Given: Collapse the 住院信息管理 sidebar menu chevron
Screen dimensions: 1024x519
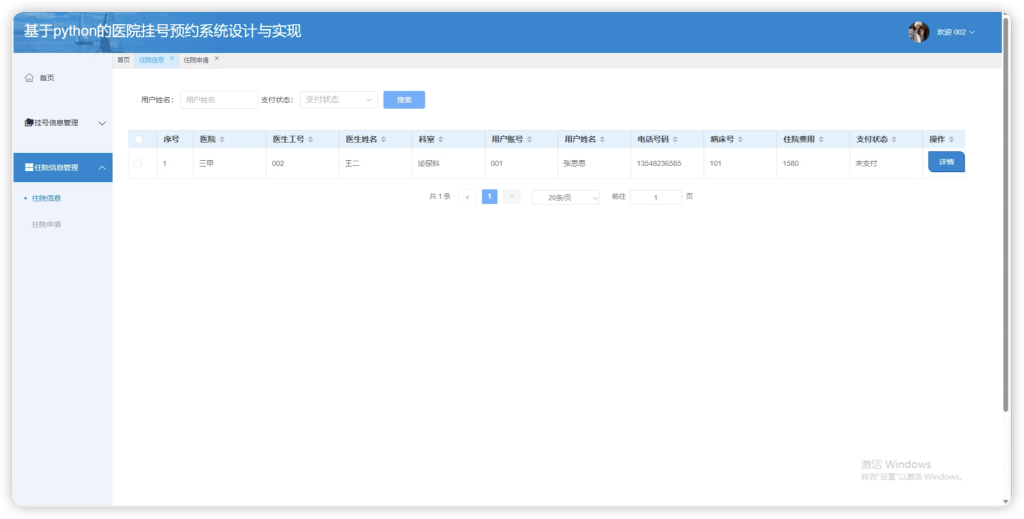Looking at the screenshot, I should 102,168.
